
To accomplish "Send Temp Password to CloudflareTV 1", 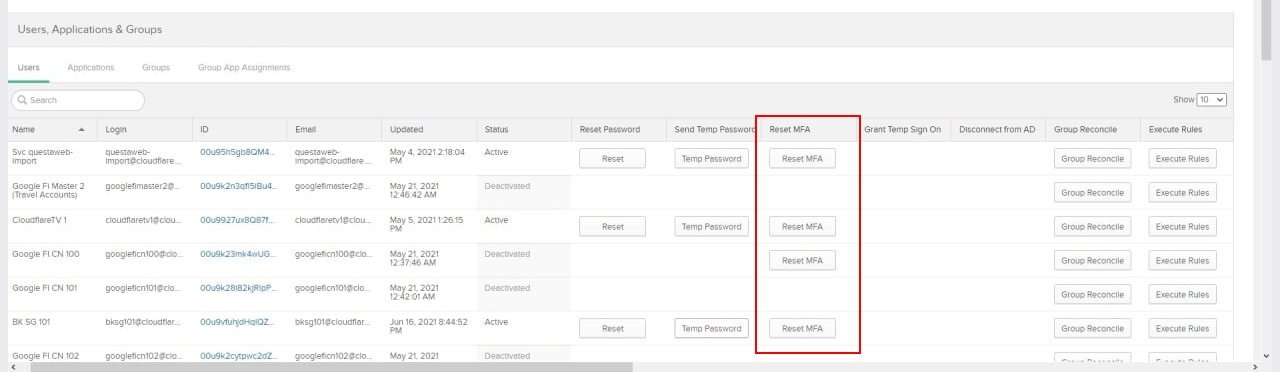I will (712, 227).
